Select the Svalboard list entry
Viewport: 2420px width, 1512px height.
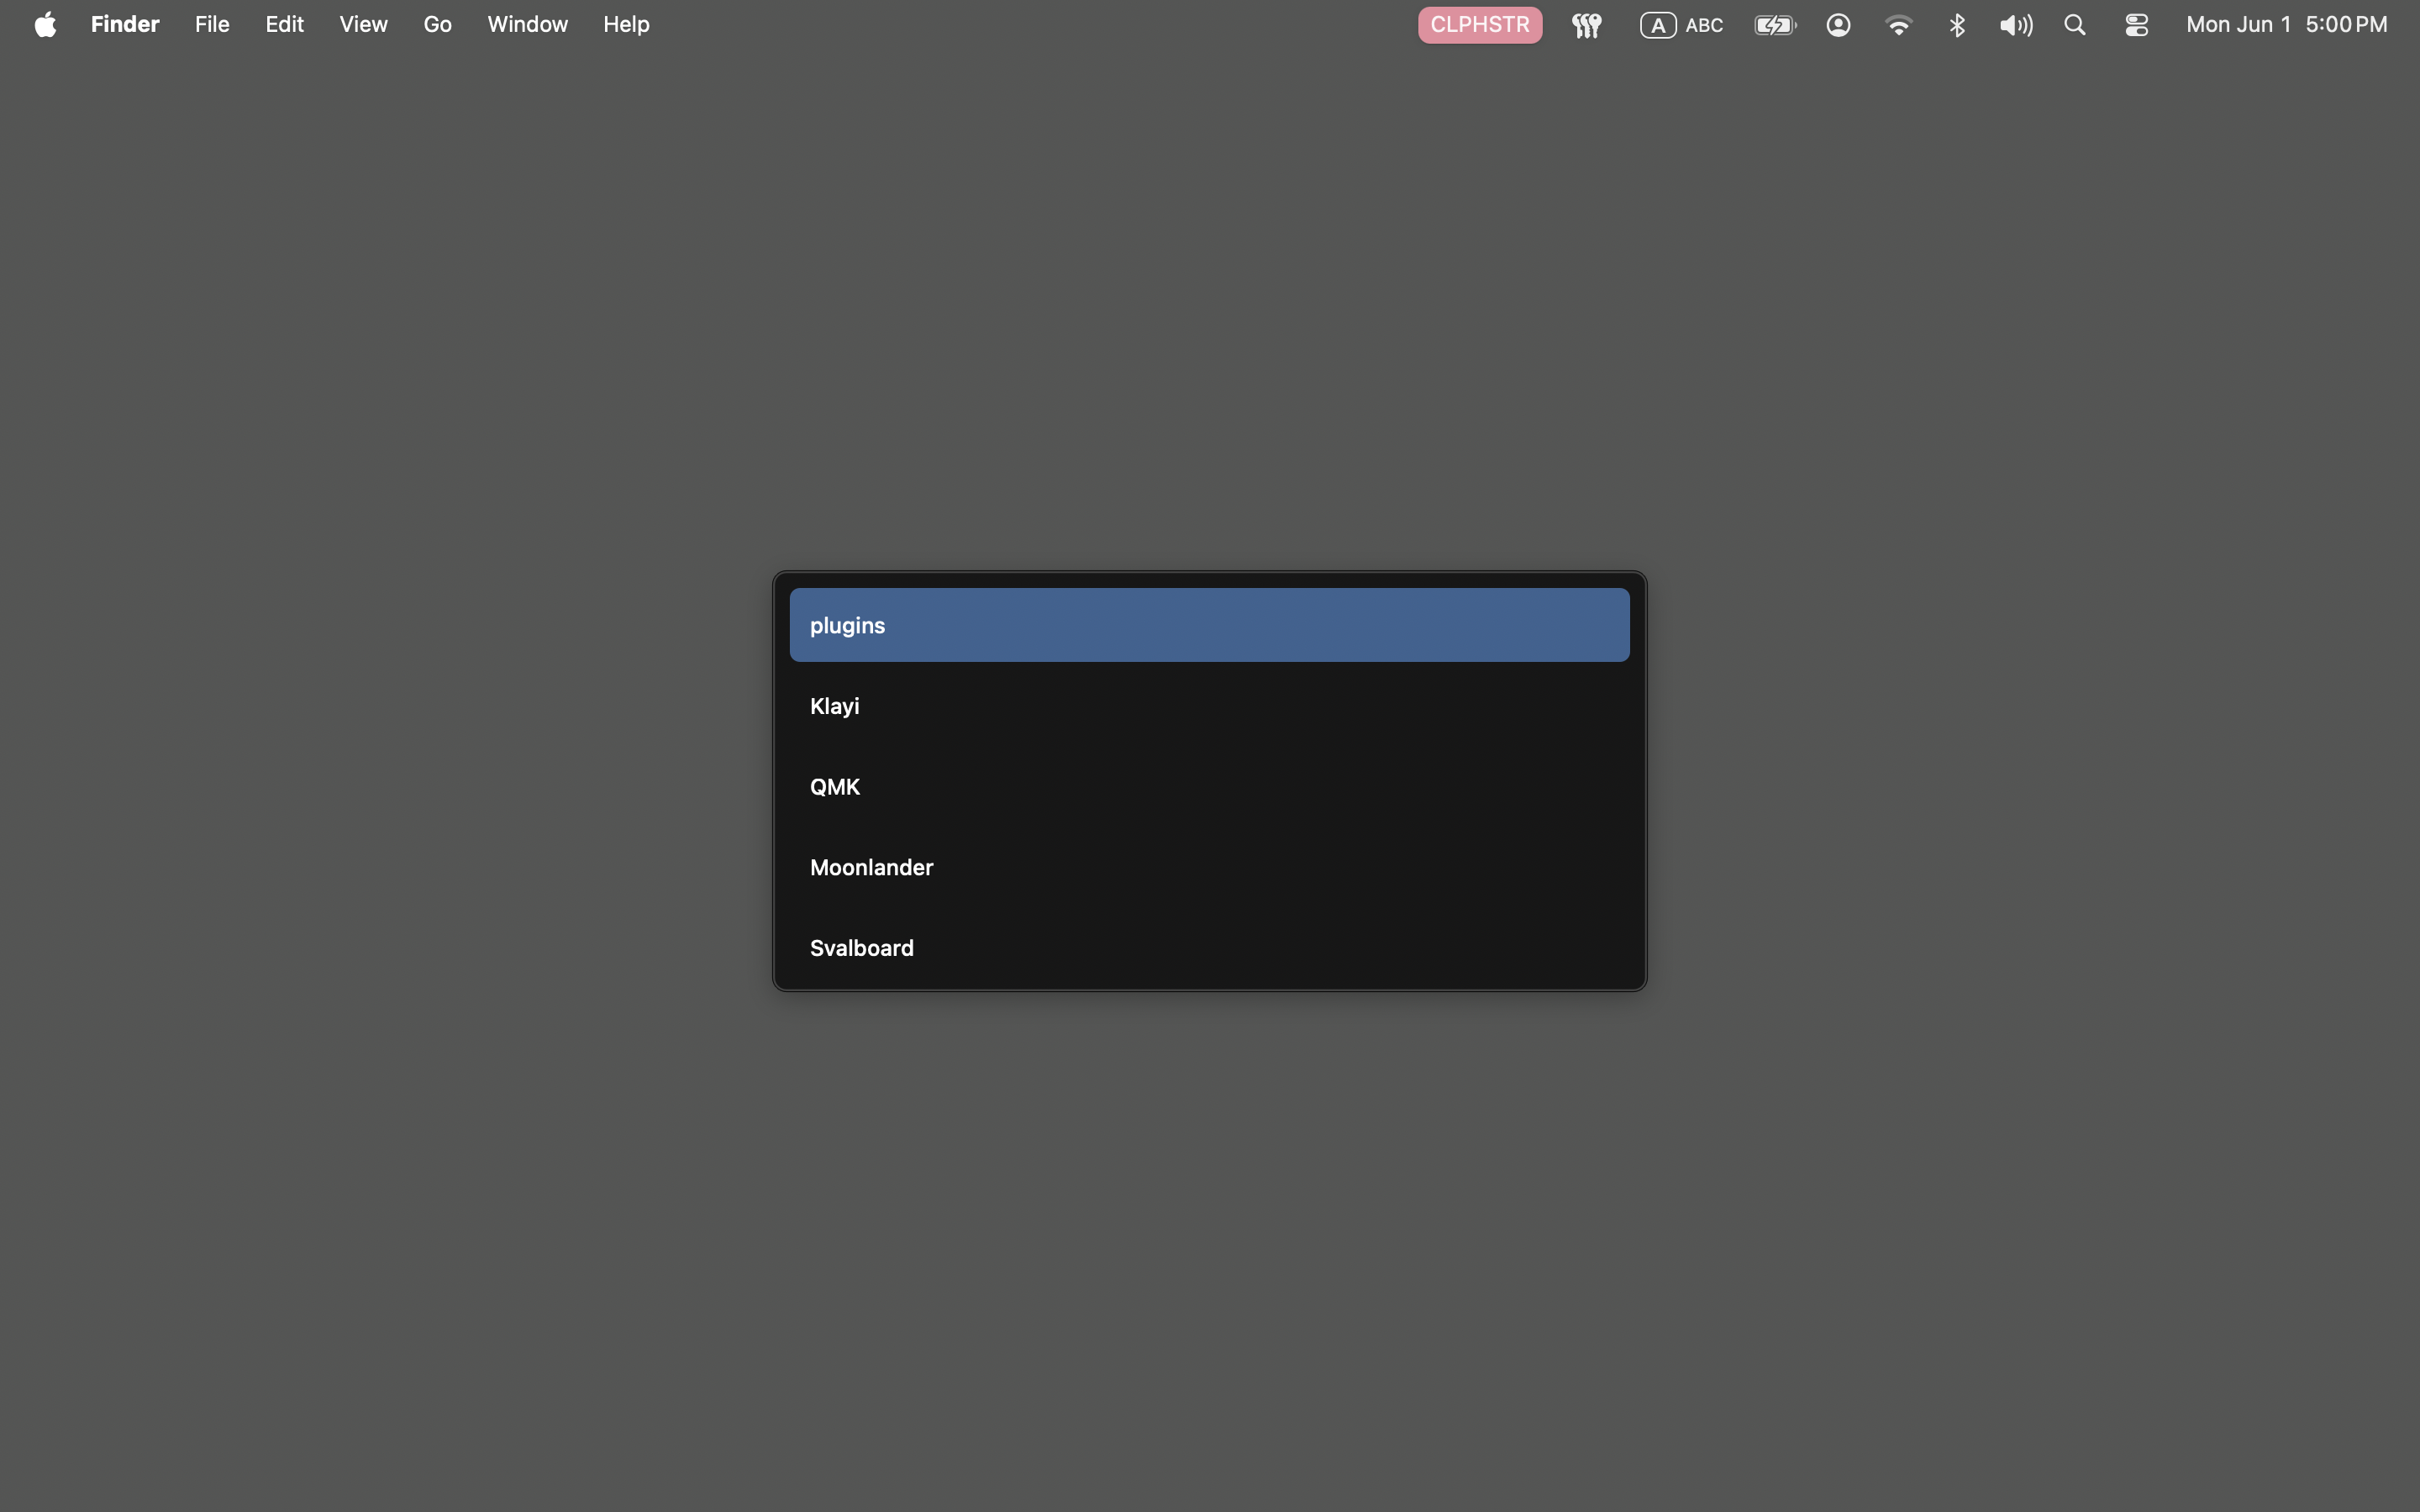pos(1209,948)
